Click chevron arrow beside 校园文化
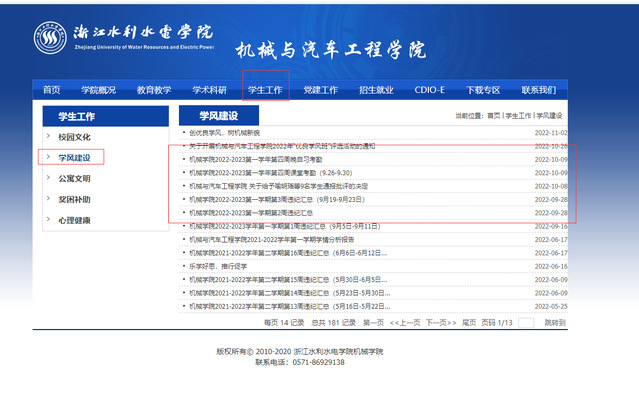The image size is (639, 399). (48, 136)
